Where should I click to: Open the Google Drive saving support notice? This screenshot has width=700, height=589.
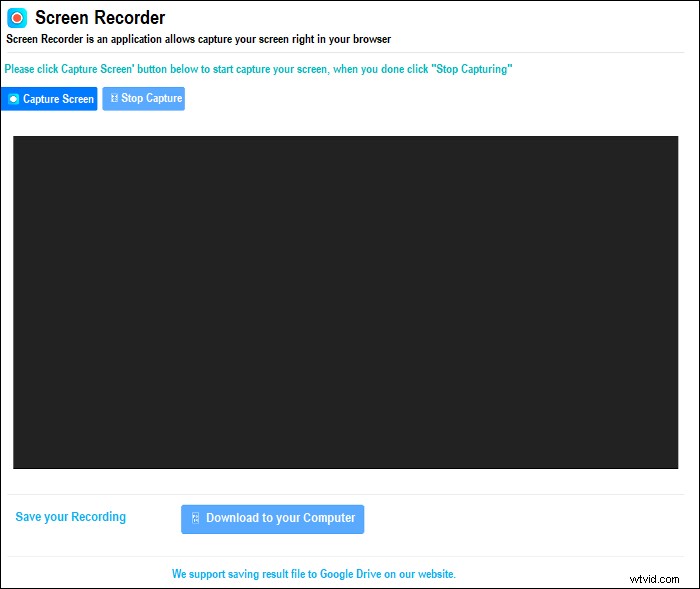313,574
